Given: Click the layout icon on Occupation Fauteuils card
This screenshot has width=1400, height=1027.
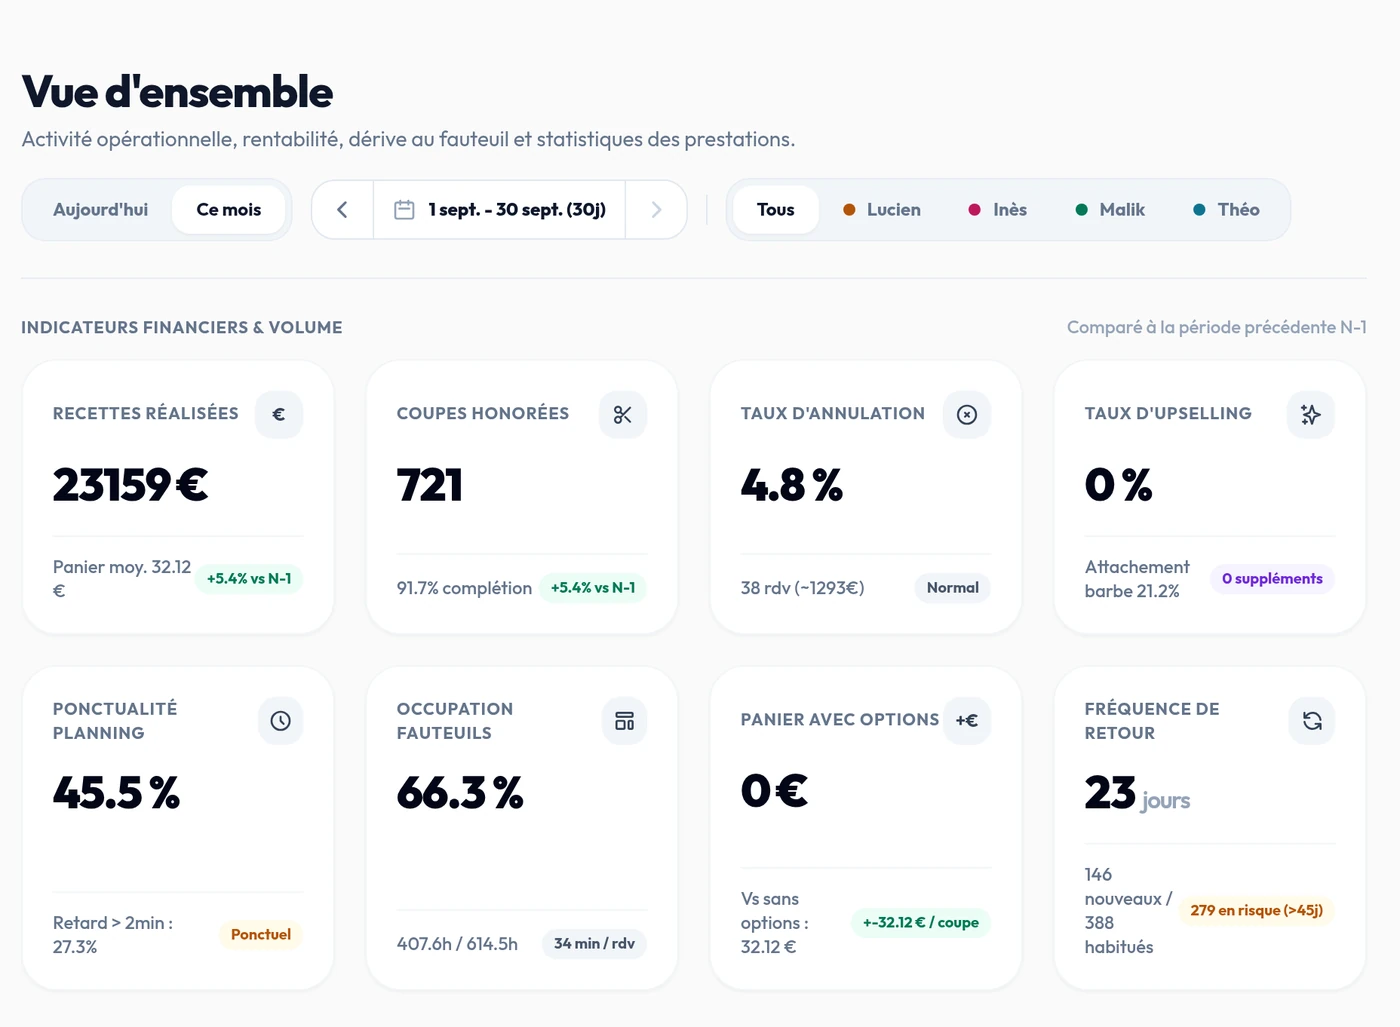Looking at the screenshot, I should (624, 721).
